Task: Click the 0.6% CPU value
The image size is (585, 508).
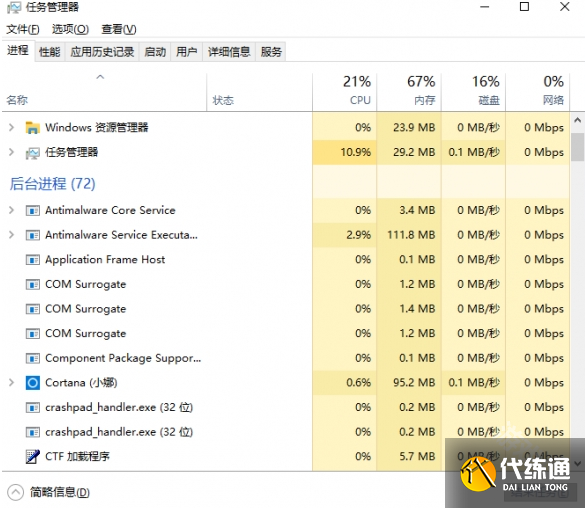Action: tap(359, 383)
